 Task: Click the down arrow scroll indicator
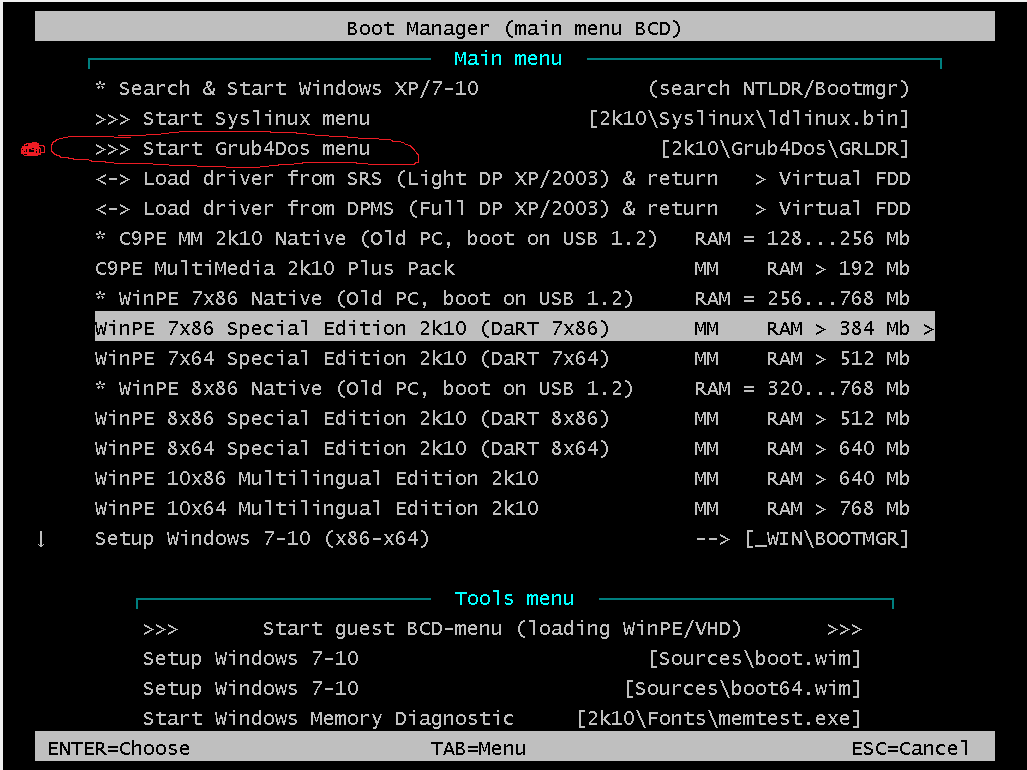41,539
